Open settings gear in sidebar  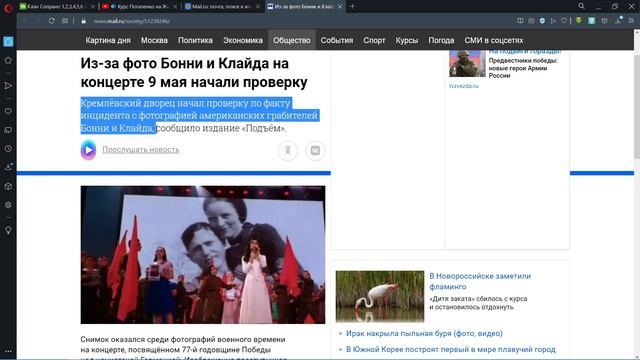[x=8, y=205]
